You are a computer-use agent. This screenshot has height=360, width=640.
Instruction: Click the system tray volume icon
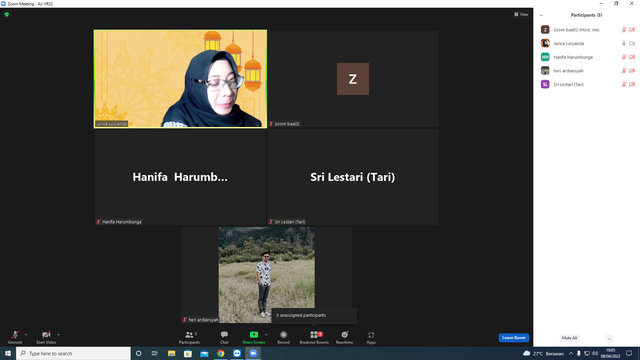[595, 353]
